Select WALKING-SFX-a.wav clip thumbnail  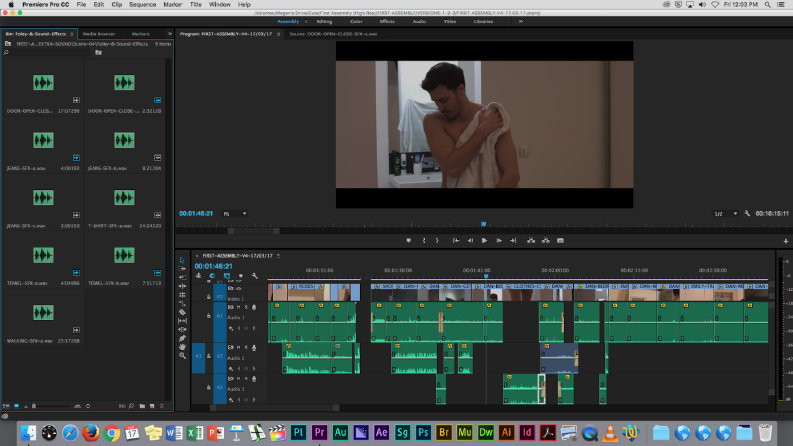(x=43, y=313)
